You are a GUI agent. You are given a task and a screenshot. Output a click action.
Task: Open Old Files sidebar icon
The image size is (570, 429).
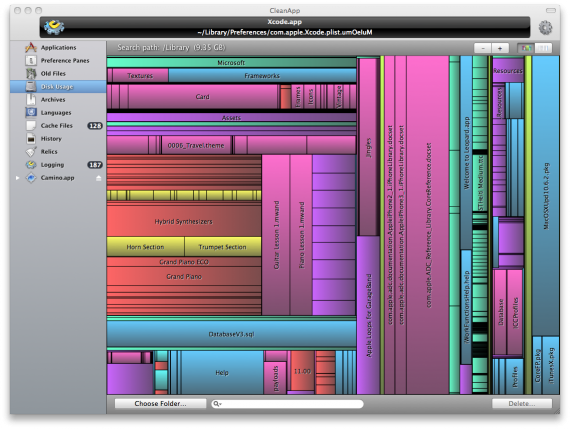(31, 73)
